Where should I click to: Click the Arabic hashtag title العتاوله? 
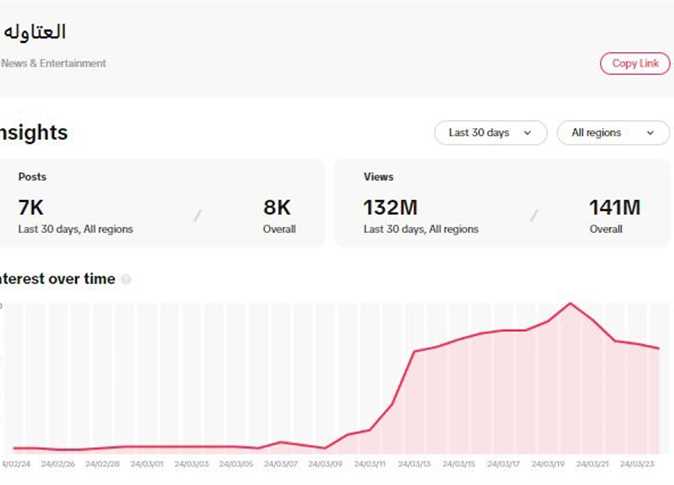pos(34,31)
